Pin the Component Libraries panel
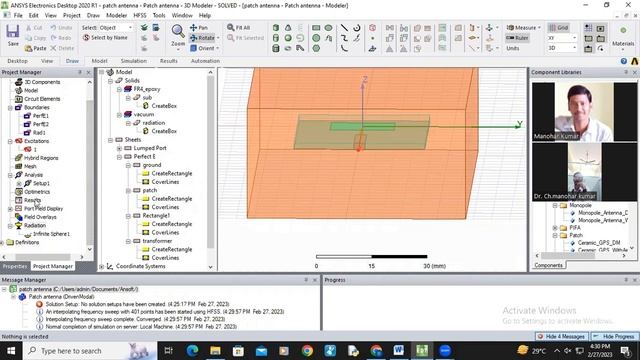 tap(626, 72)
